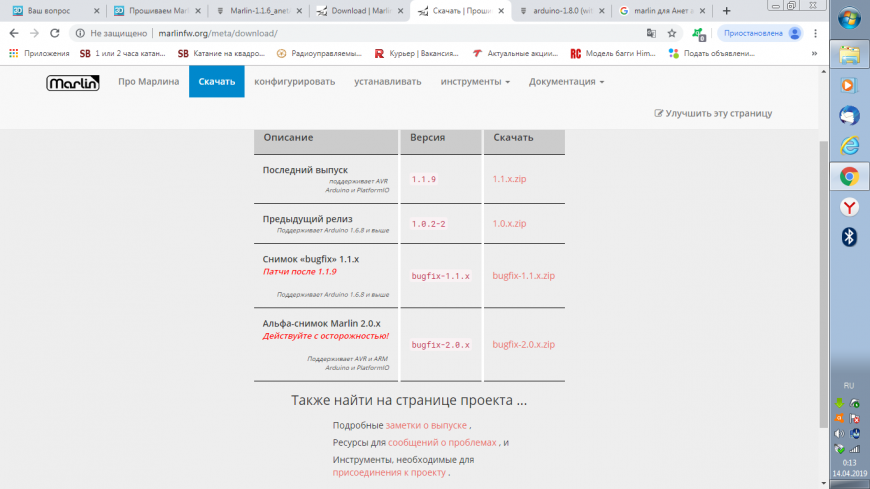
Task: Click the browser forward arrow
Action: coord(34,33)
